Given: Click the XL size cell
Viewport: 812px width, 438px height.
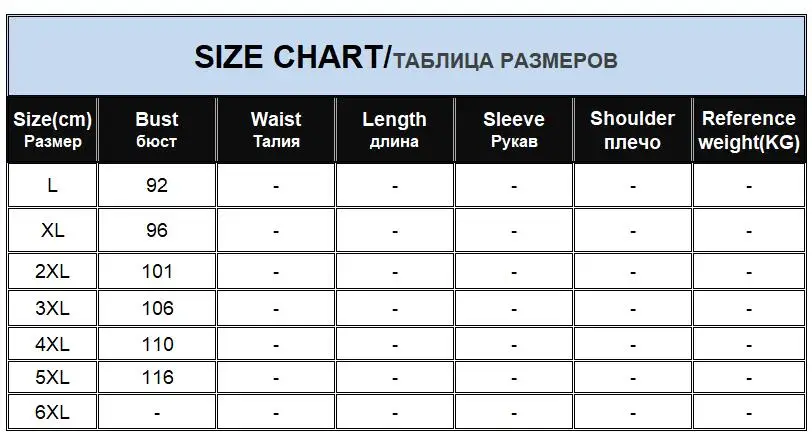Looking at the screenshot, I should tap(52, 230).
